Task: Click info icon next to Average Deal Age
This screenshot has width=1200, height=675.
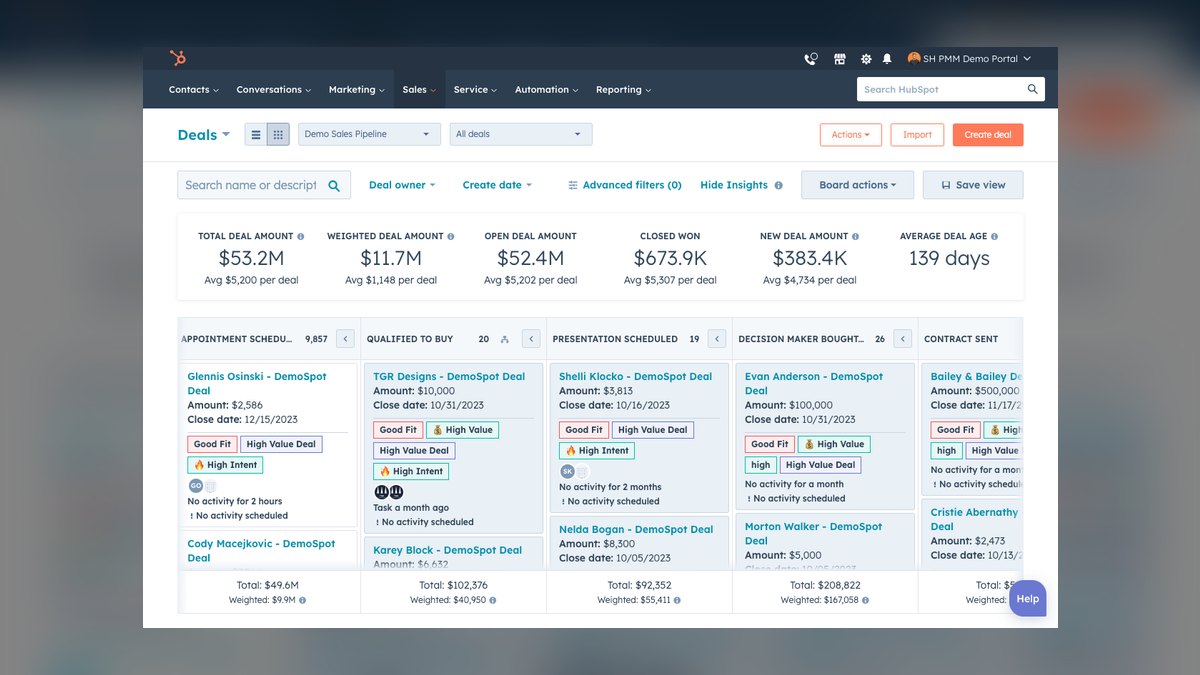Action: (x=994, y=236)
